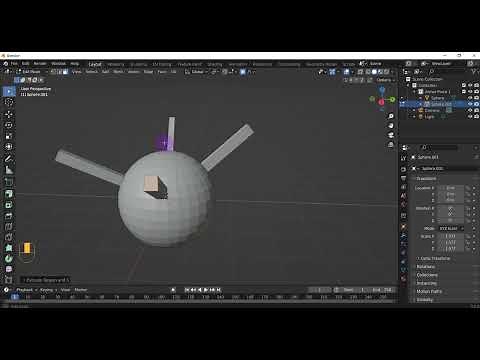Viewport: 480px width, 360px height.
Task: Hide Camera with its eye icon
Action: click(470, 110)
